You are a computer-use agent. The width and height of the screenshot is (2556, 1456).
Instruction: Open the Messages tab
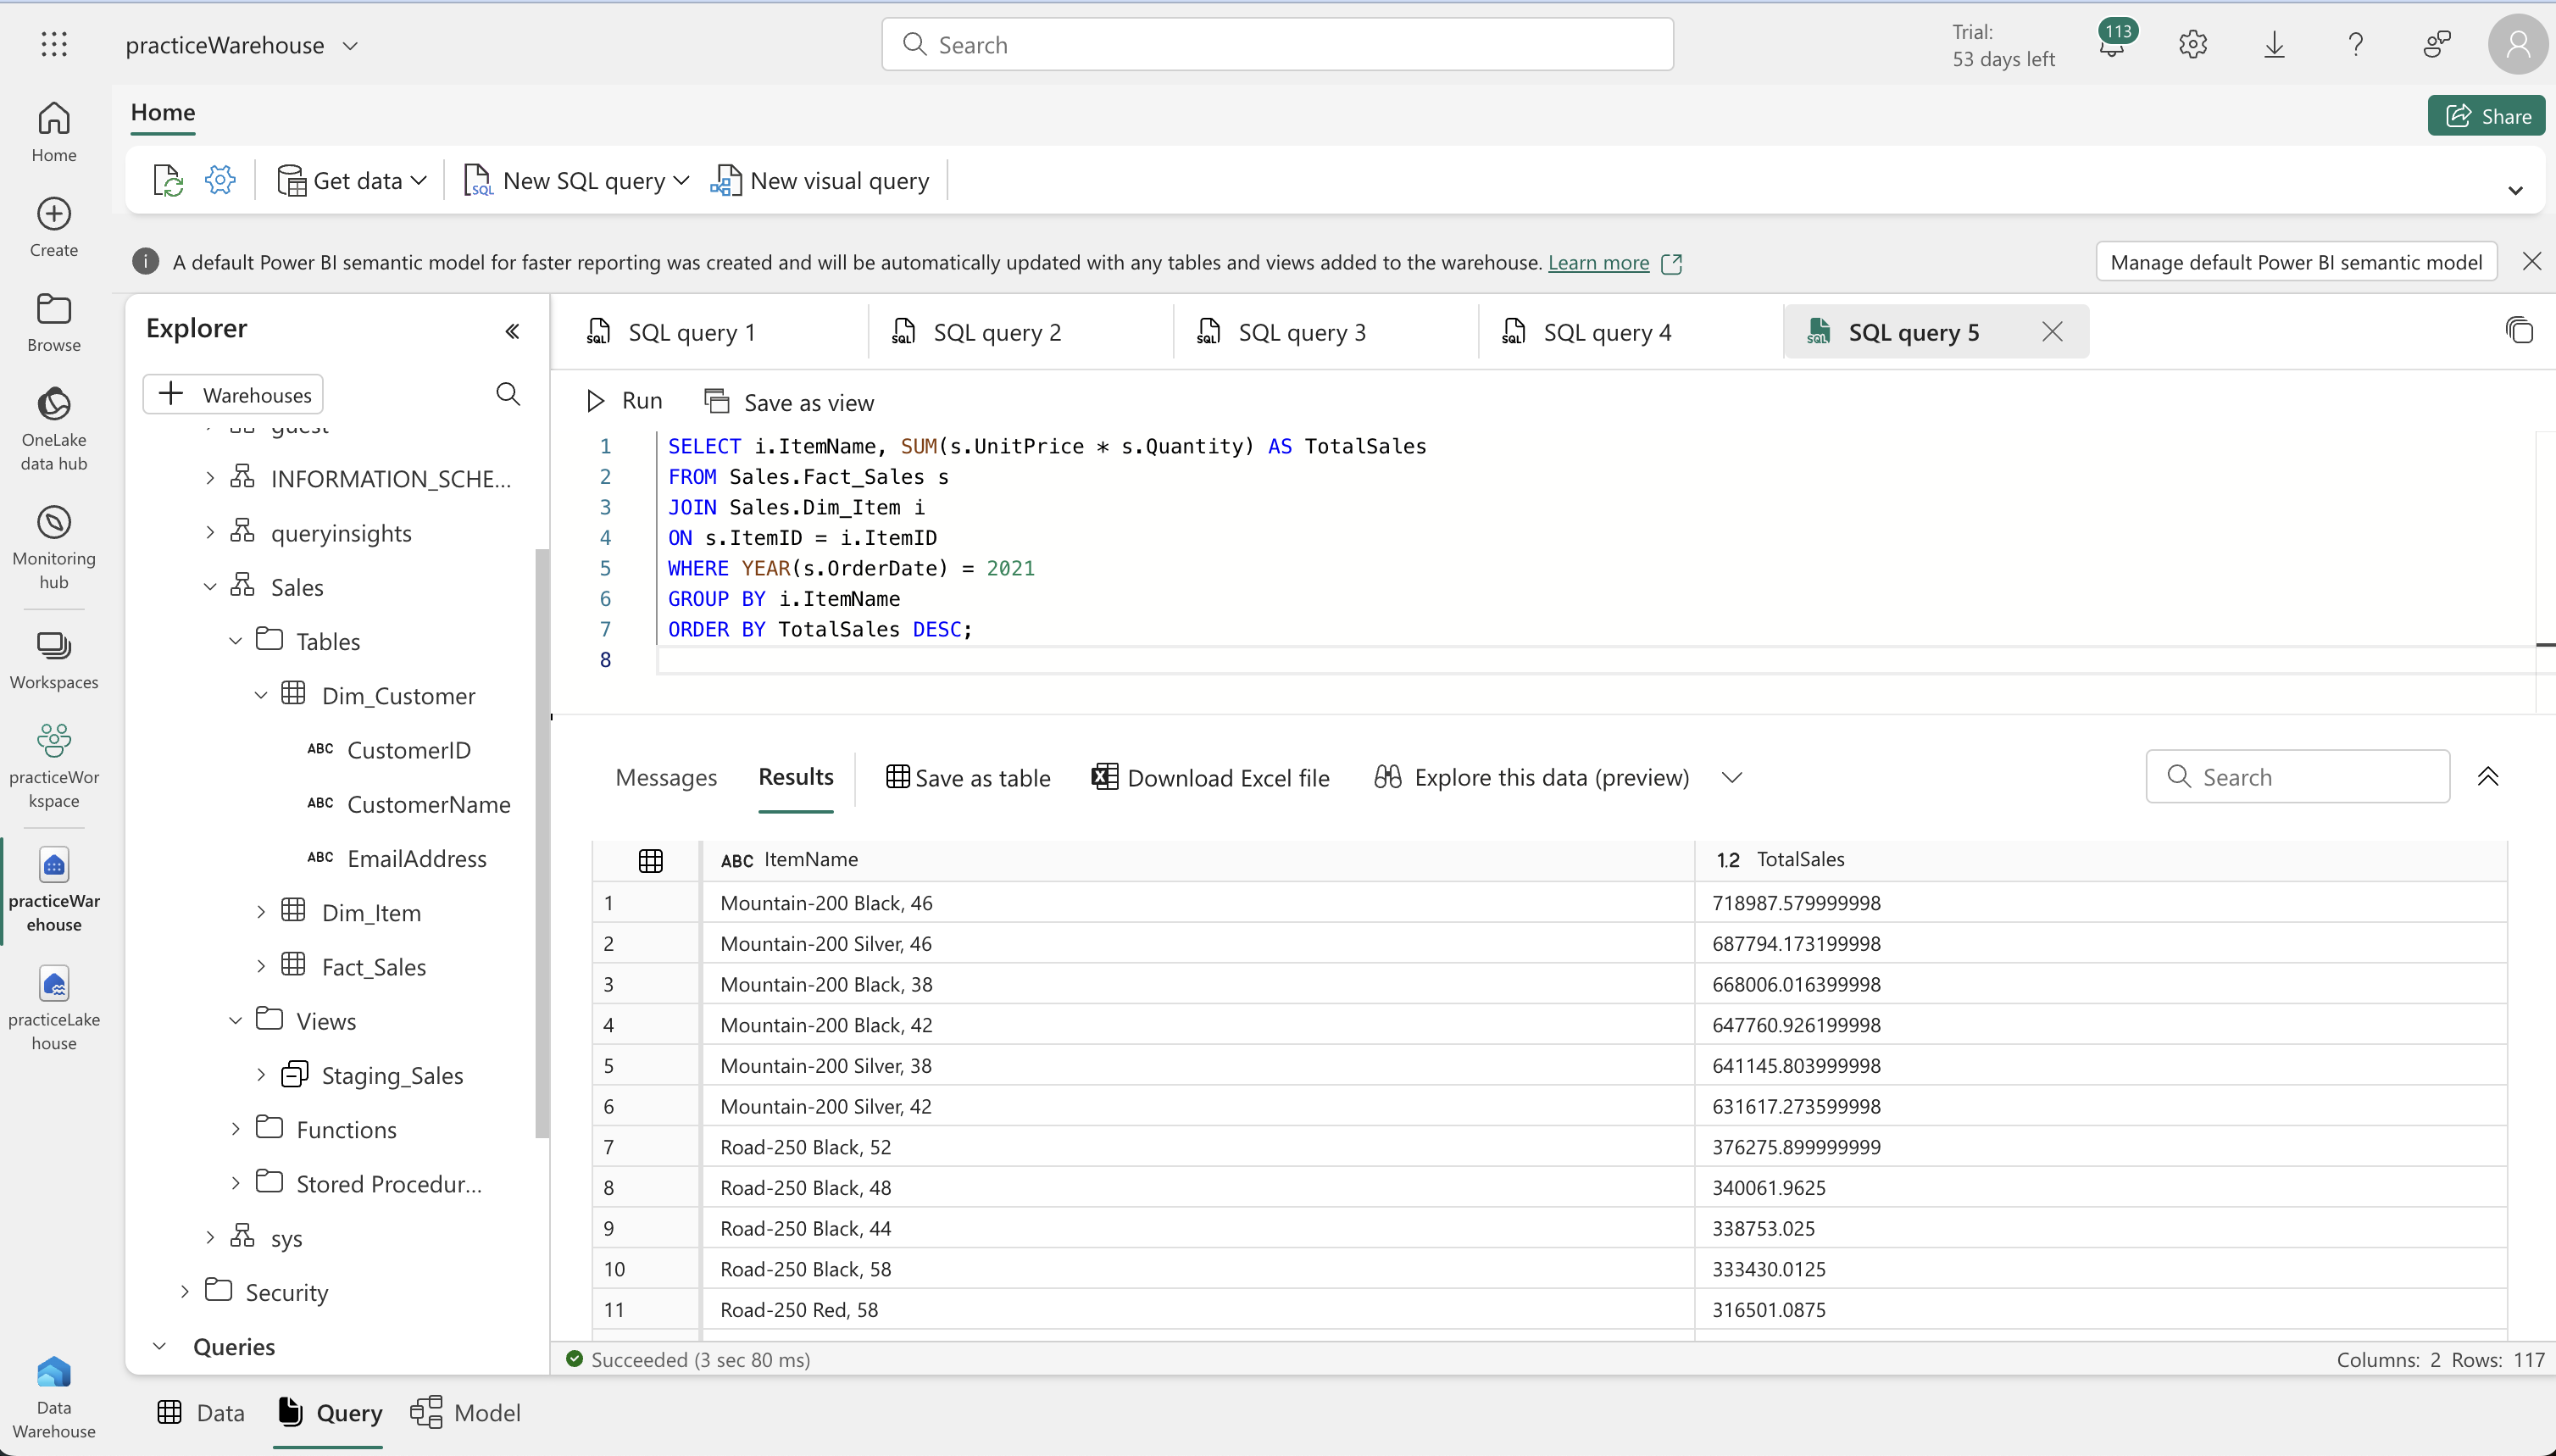(x=666, y=777)
